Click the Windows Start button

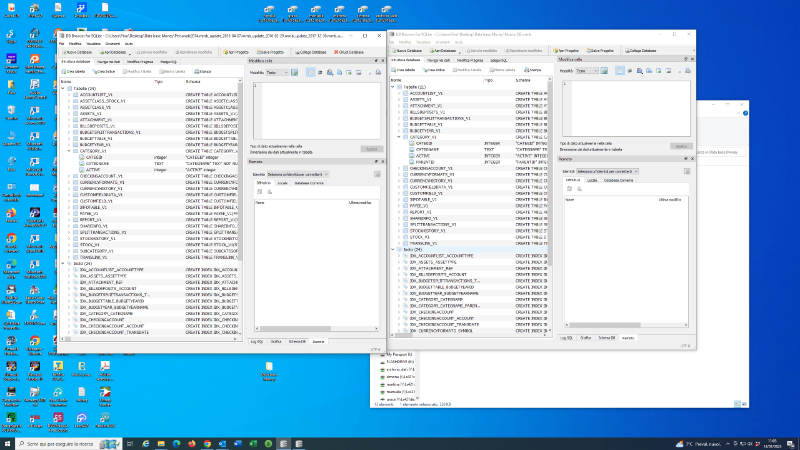(7, 444)
